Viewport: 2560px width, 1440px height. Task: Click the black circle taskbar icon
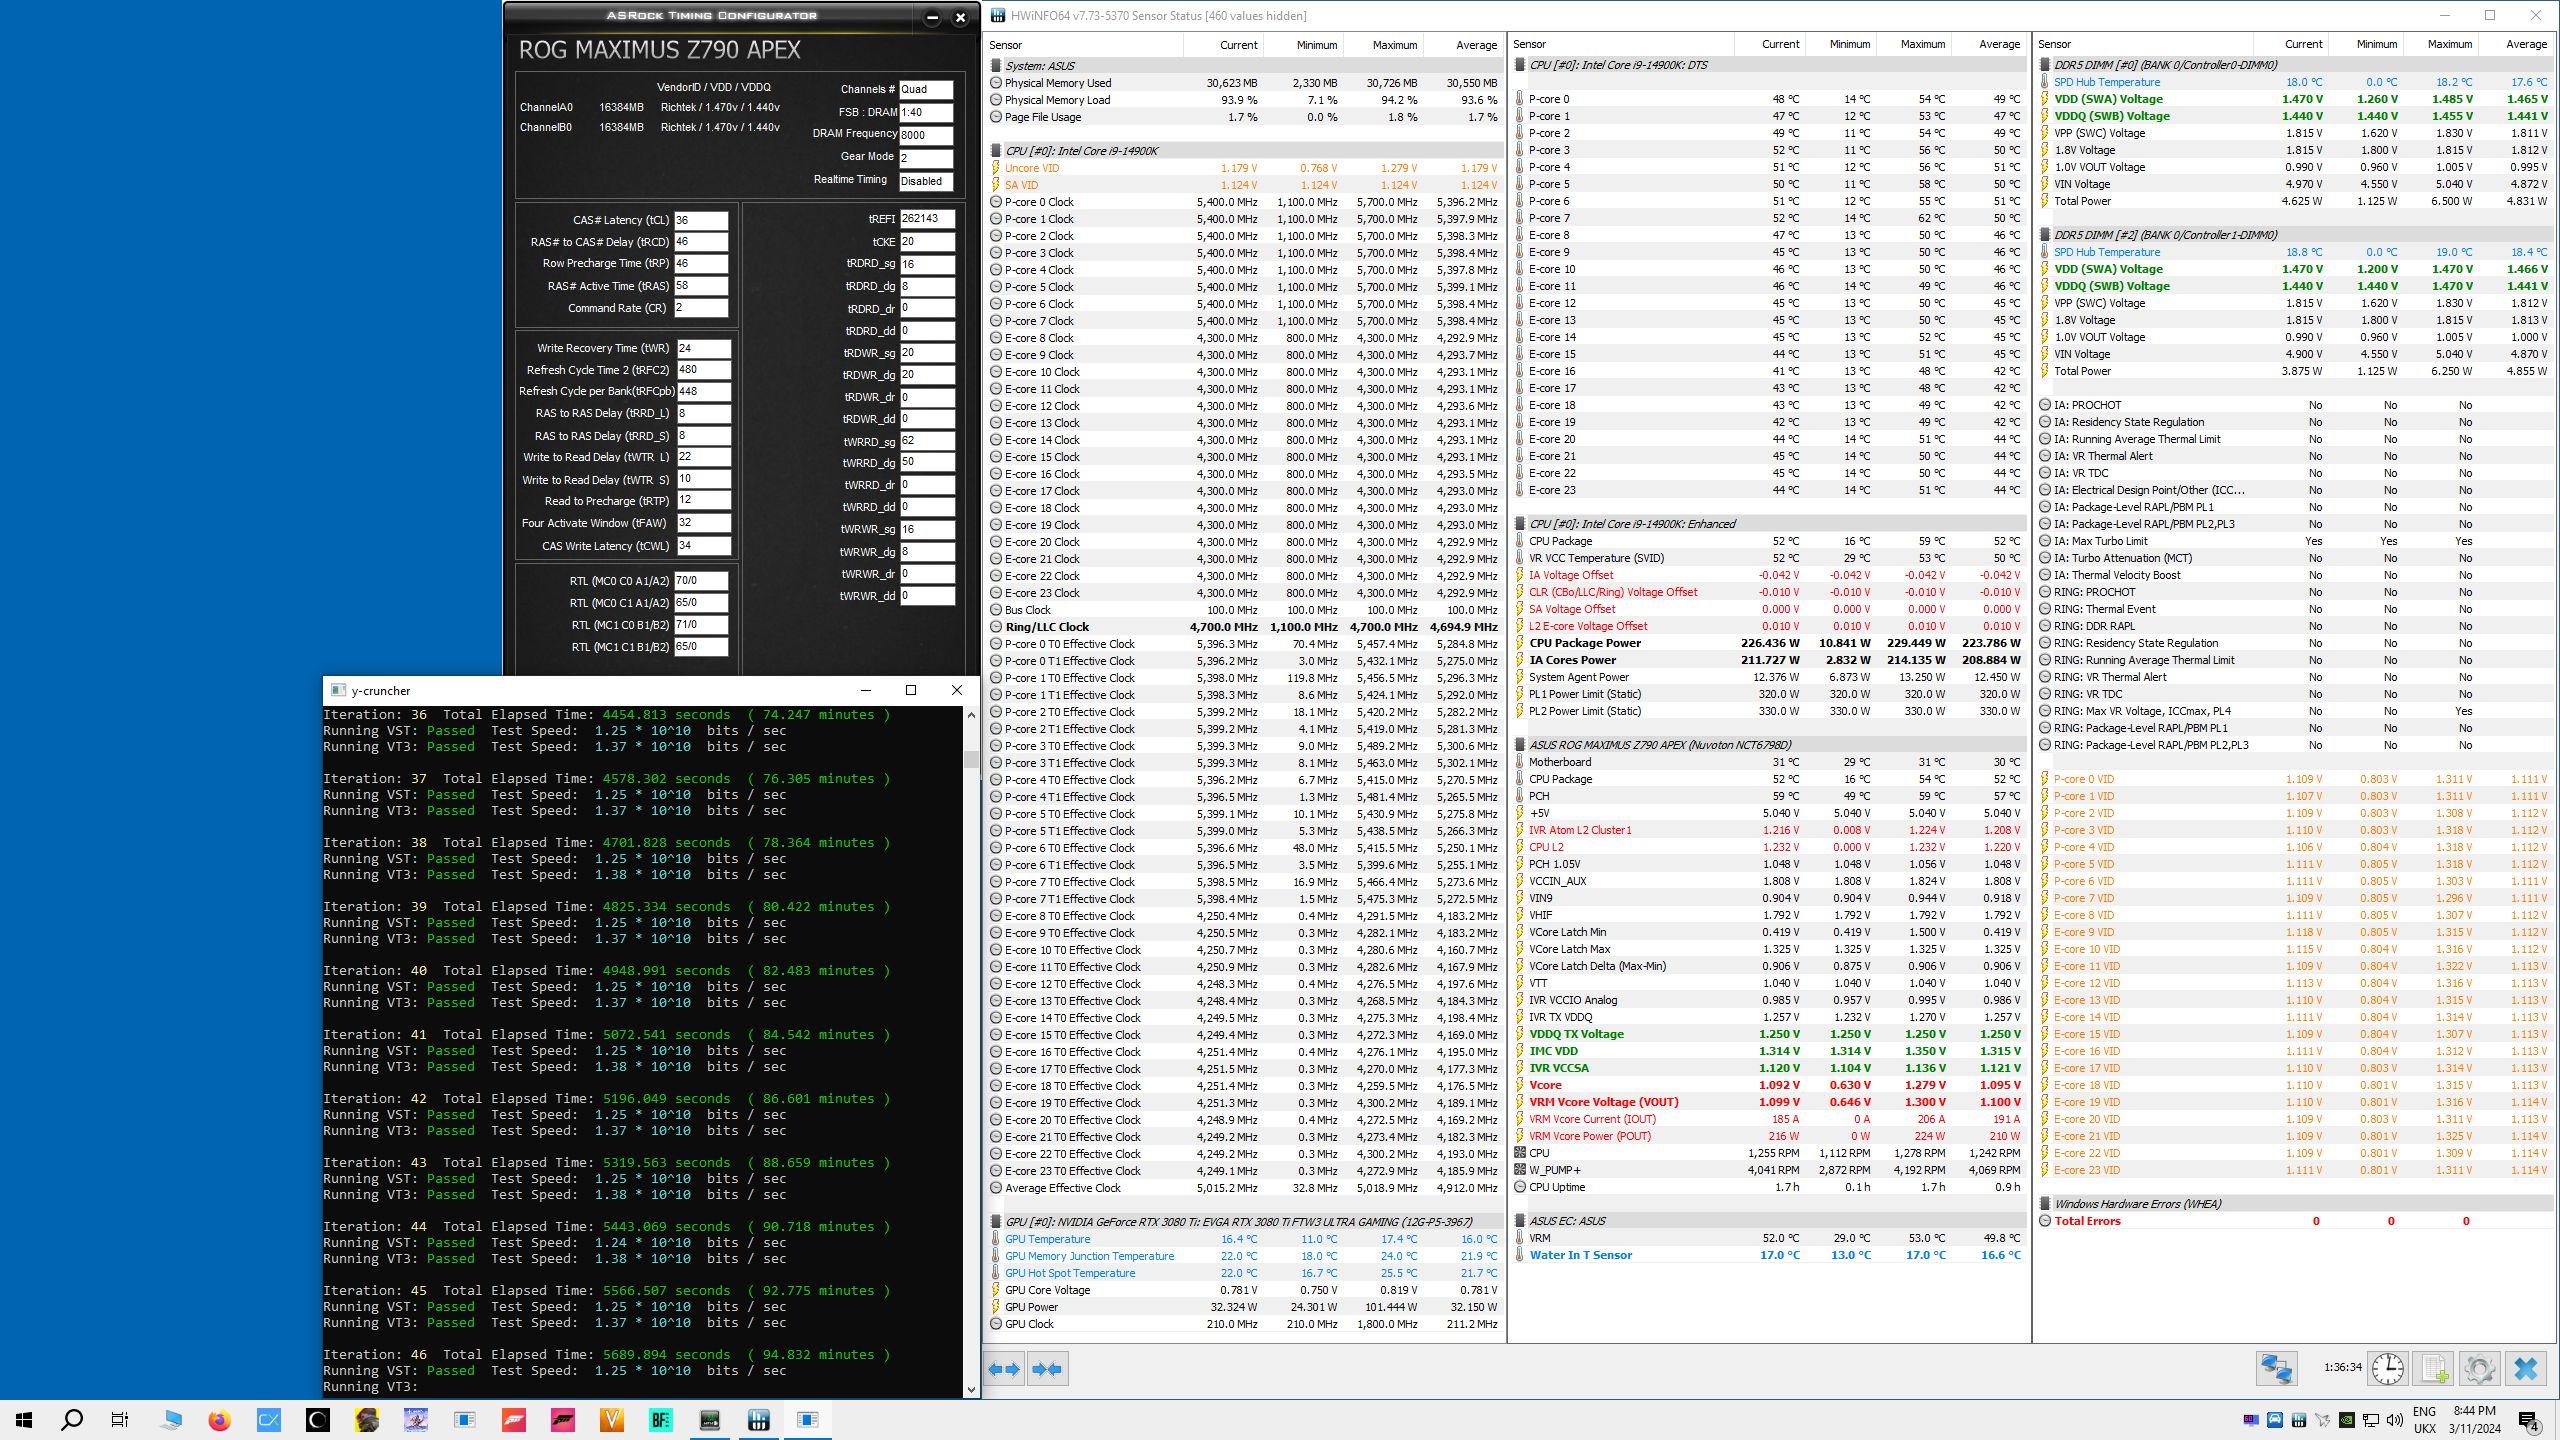pos(317,1419)
